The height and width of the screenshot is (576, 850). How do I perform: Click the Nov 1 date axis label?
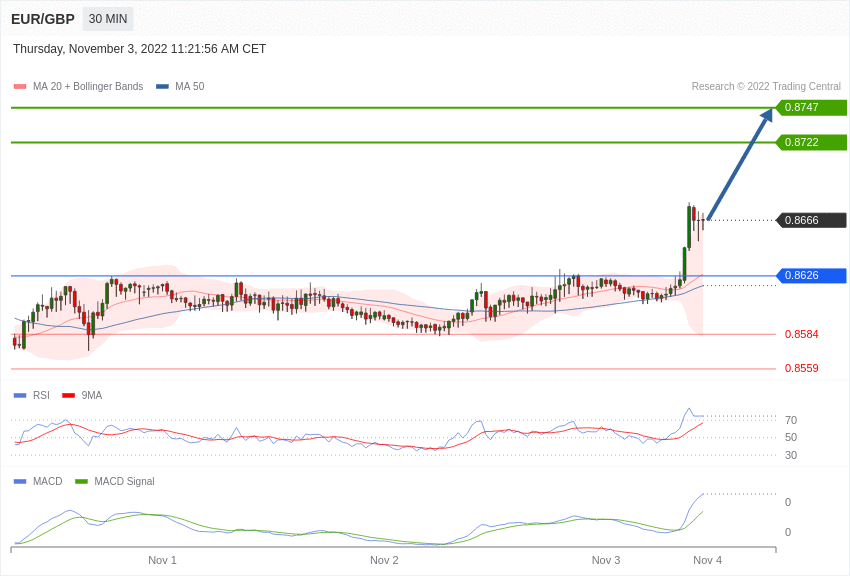coord(162,560)
